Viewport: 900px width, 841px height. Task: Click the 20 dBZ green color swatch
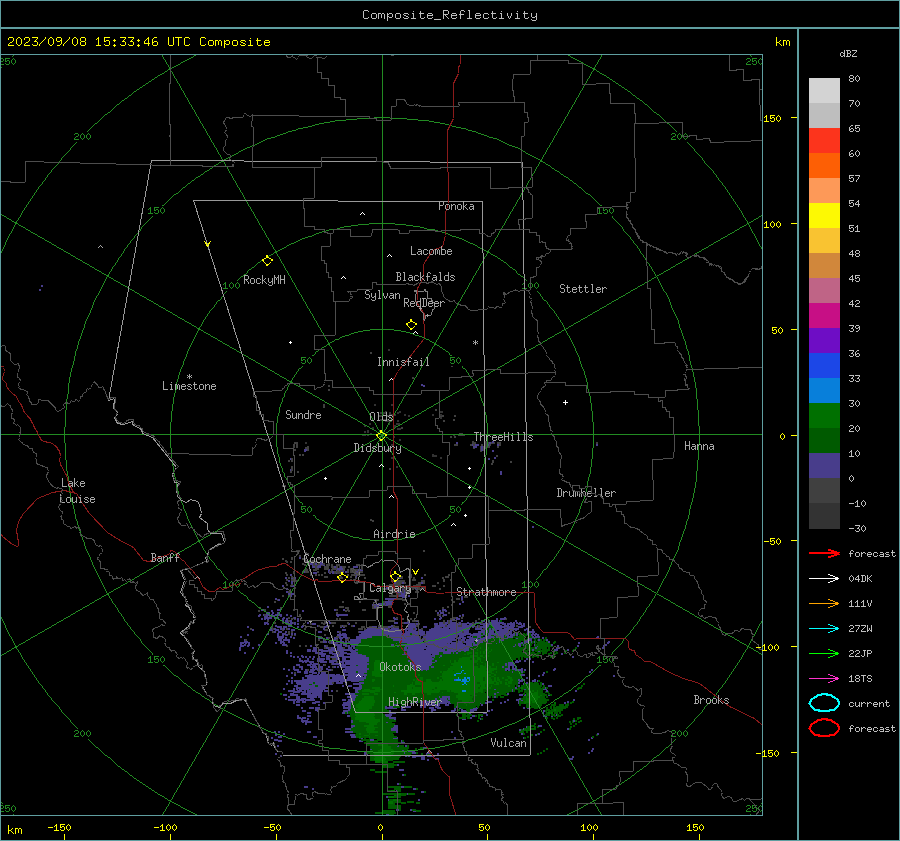coord(824,416)
